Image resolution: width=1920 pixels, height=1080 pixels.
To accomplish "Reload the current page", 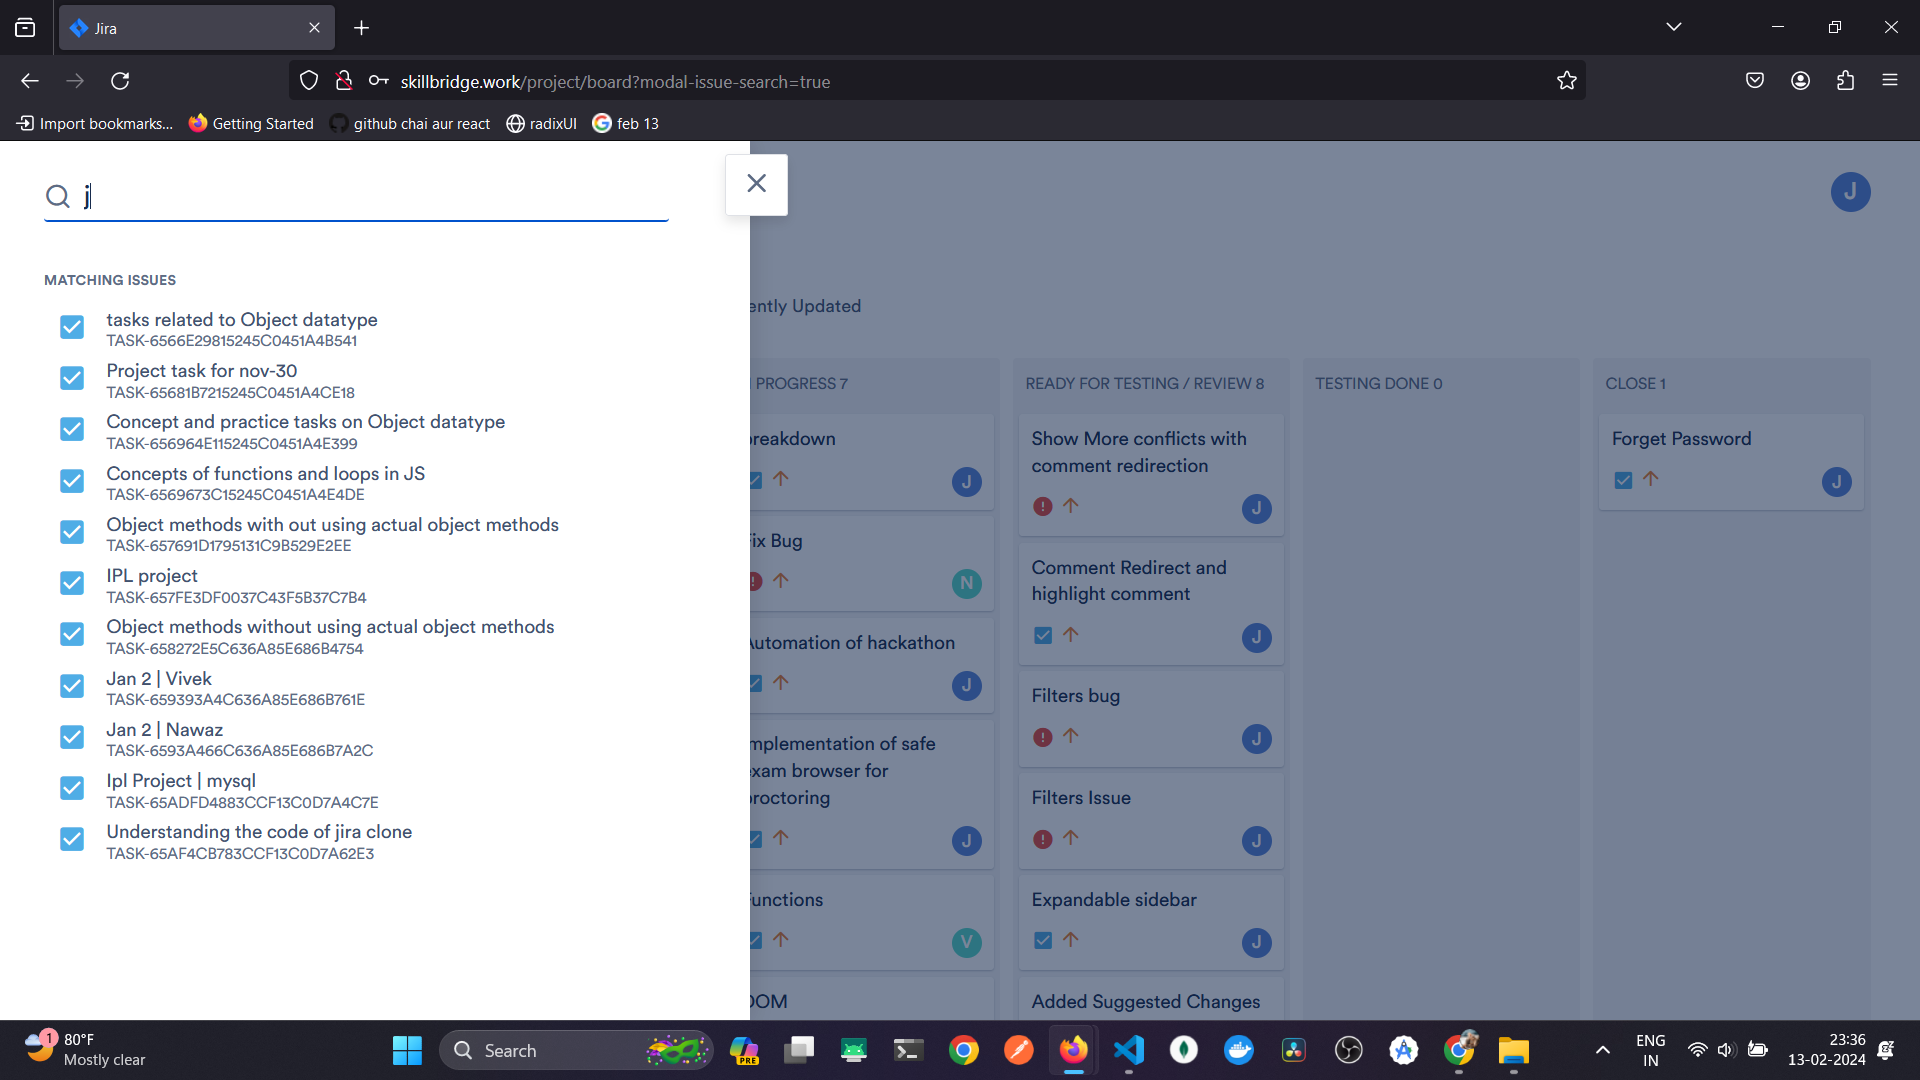I will pyautogui.click(x=120, y=81).
